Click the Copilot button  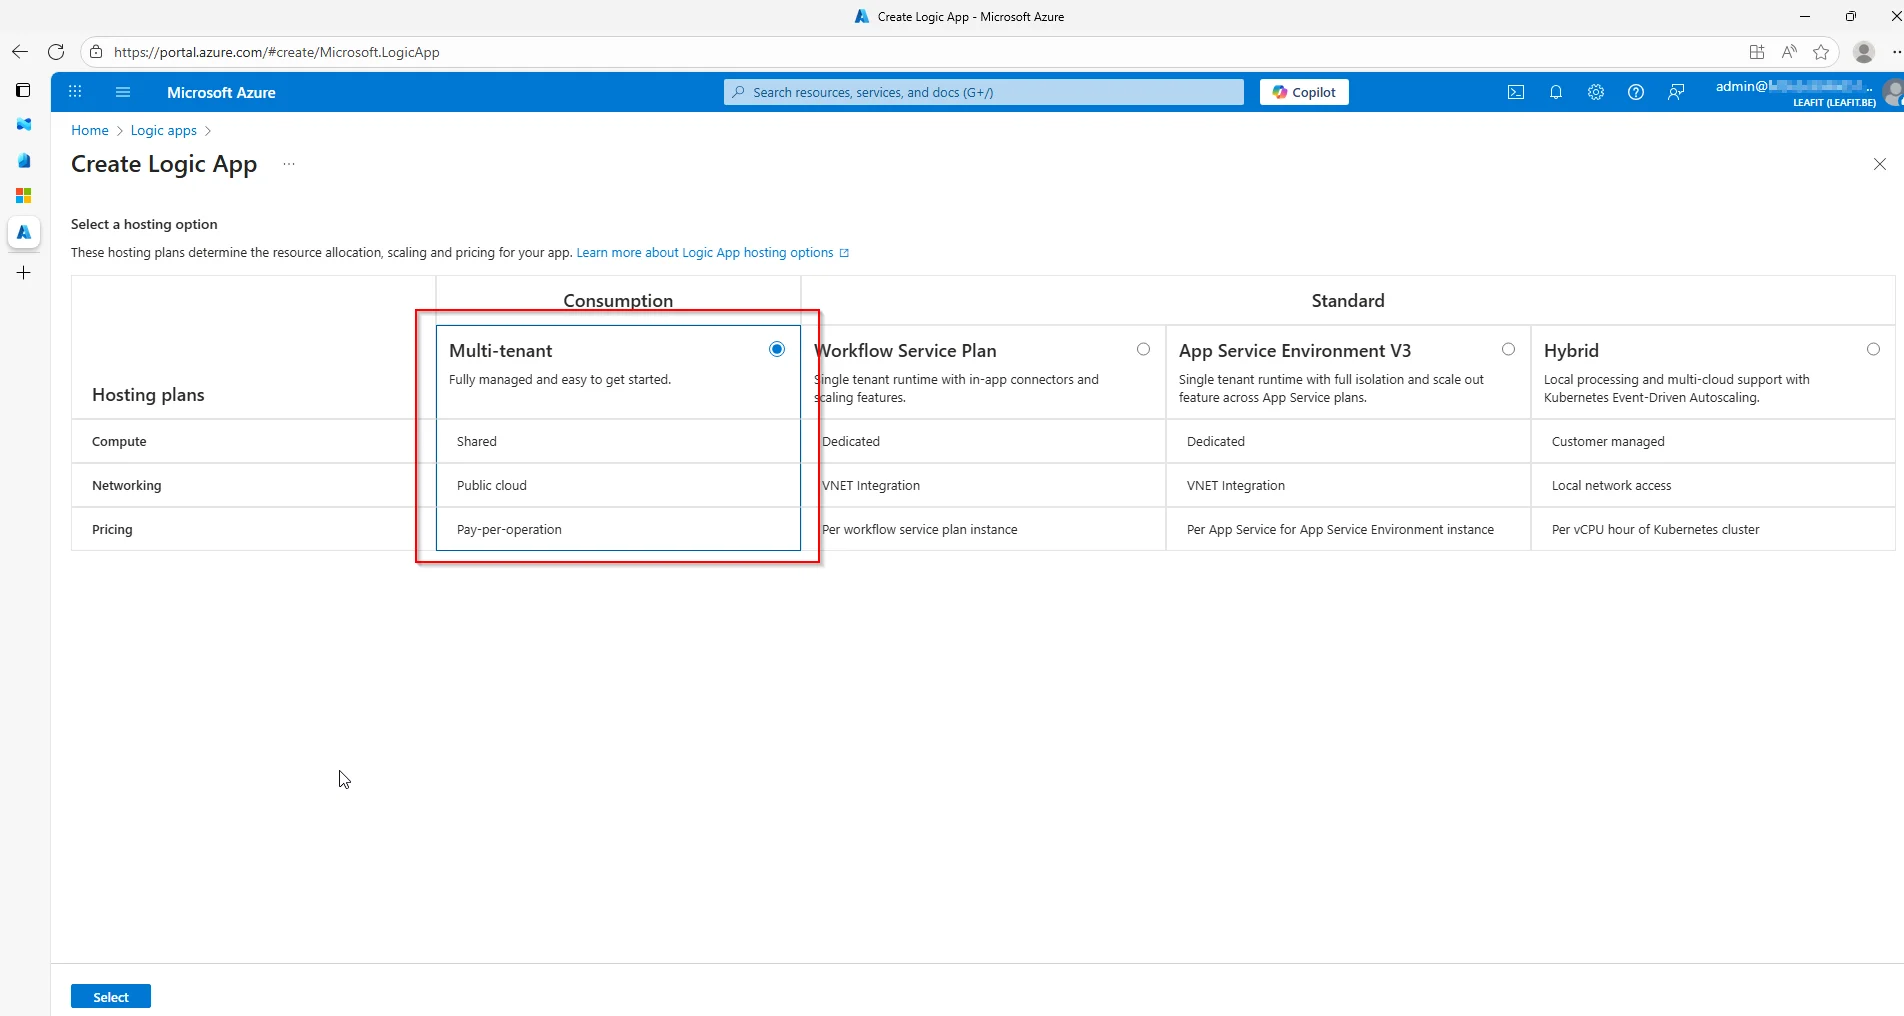point(1304,92)
